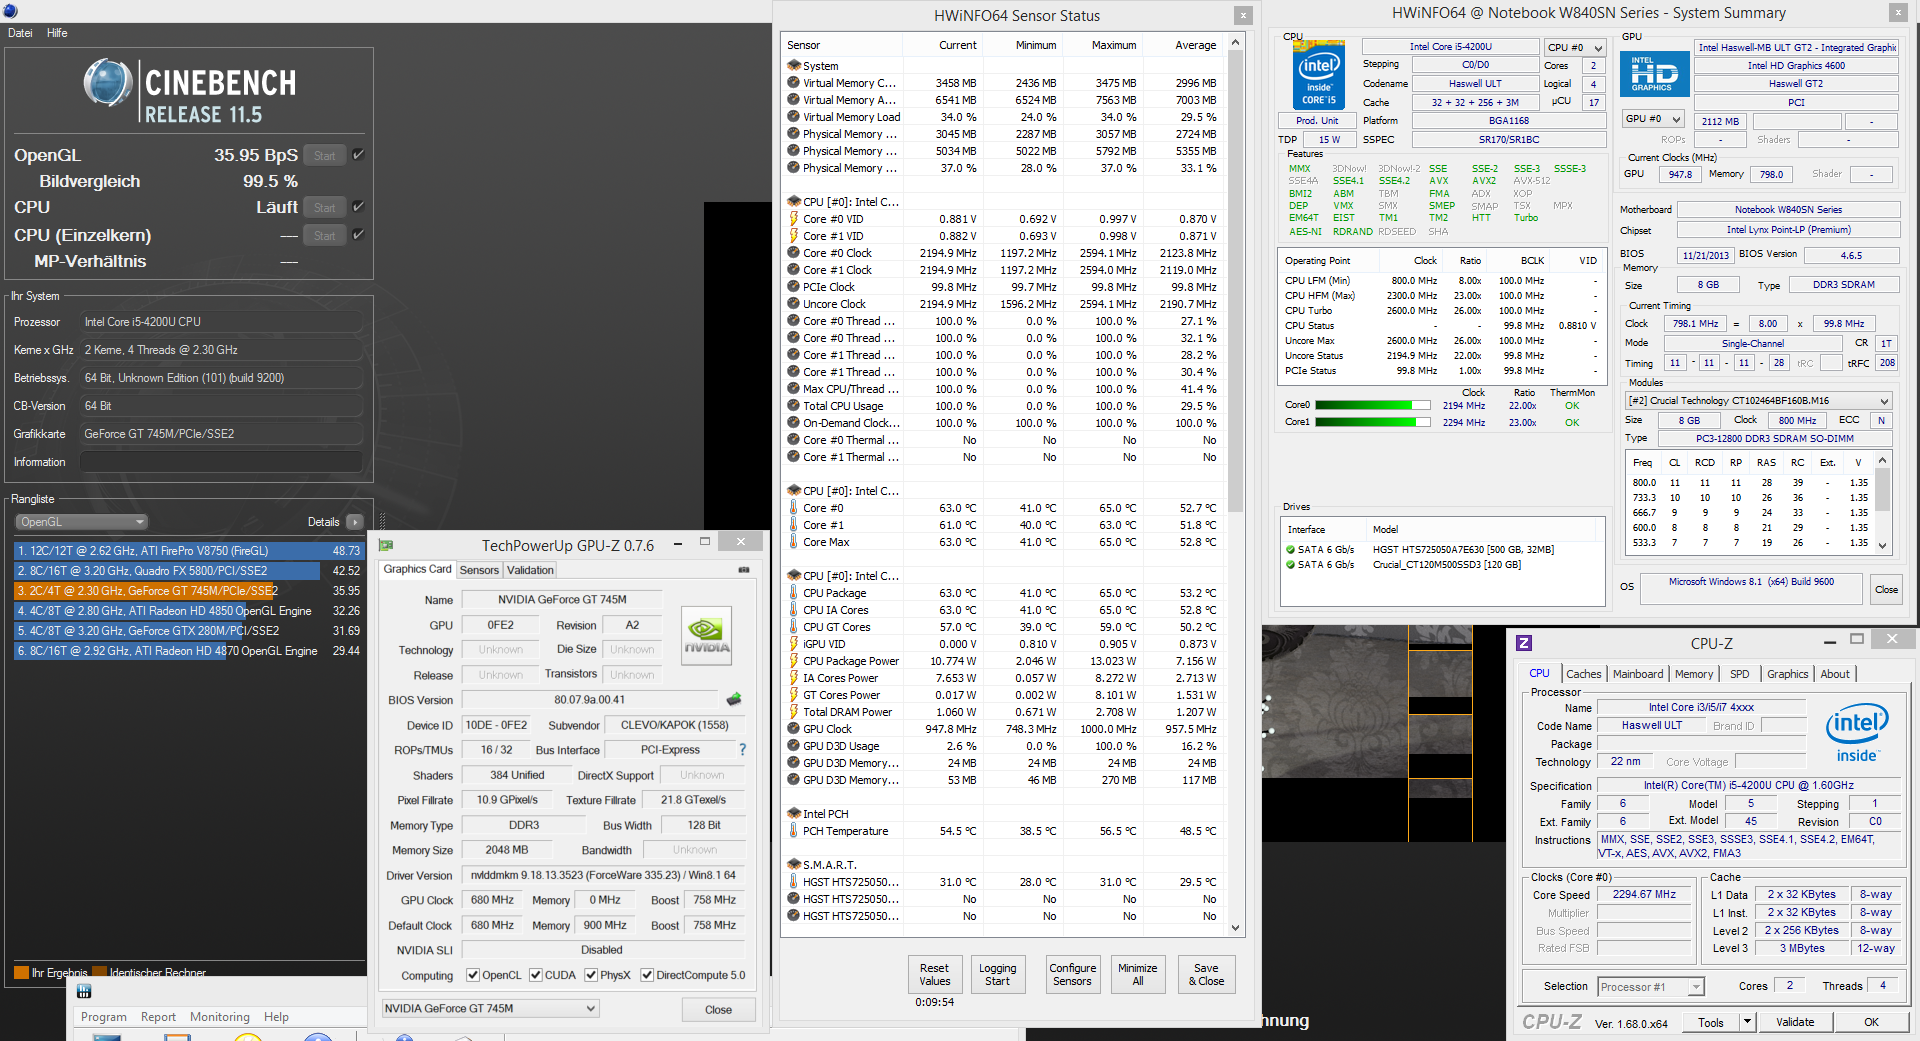
Task: Click the Total CPU Usage sensor icon
Action: [794, 406]
